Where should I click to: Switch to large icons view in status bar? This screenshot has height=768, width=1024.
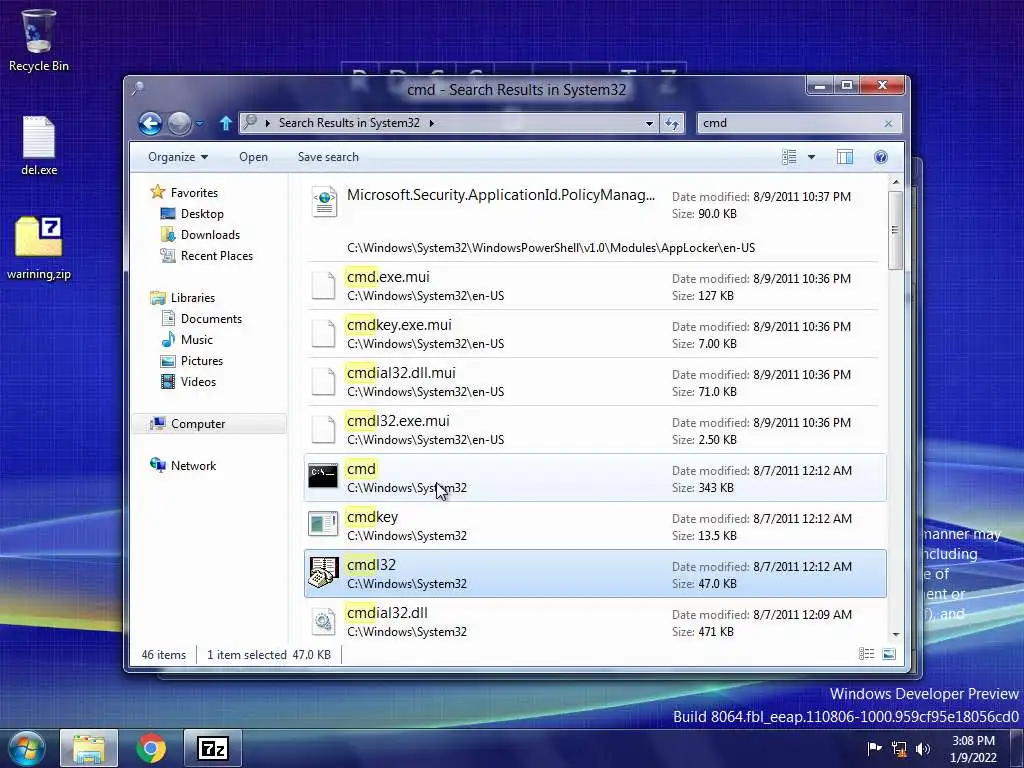889,654
